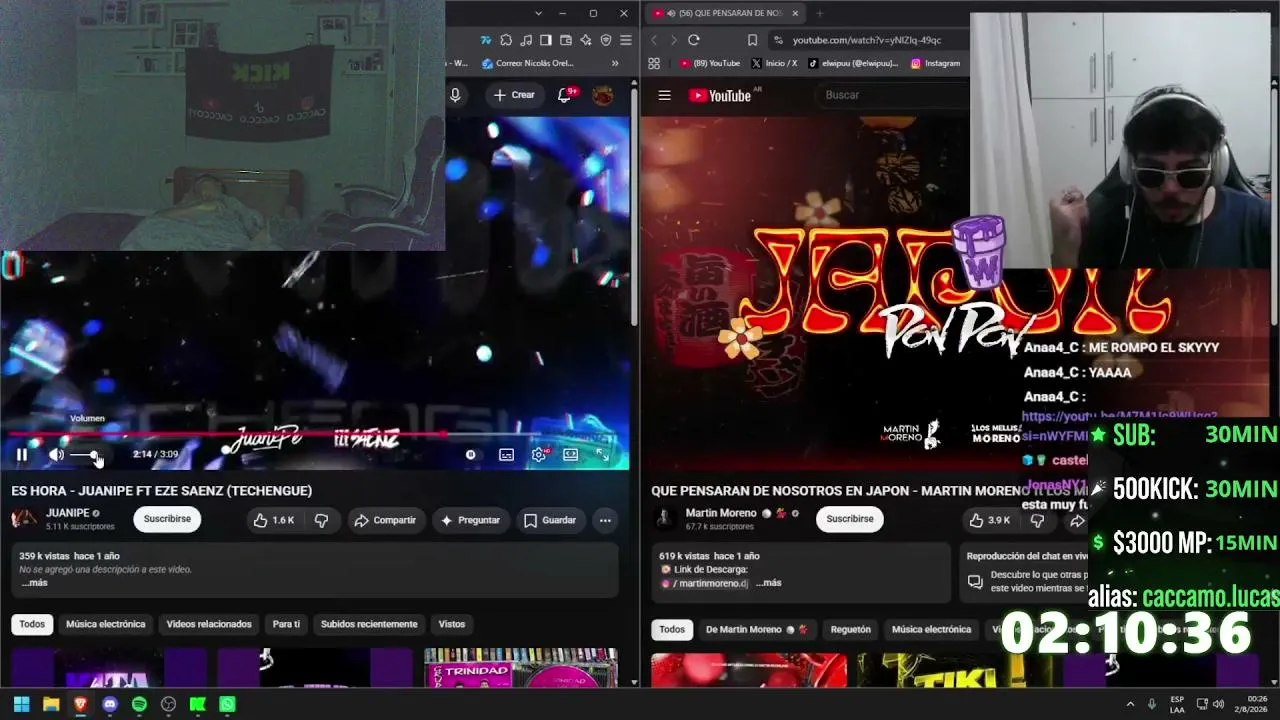
Task: Open more actions menu under ES HORA video
Action: (x=605, y=520)
